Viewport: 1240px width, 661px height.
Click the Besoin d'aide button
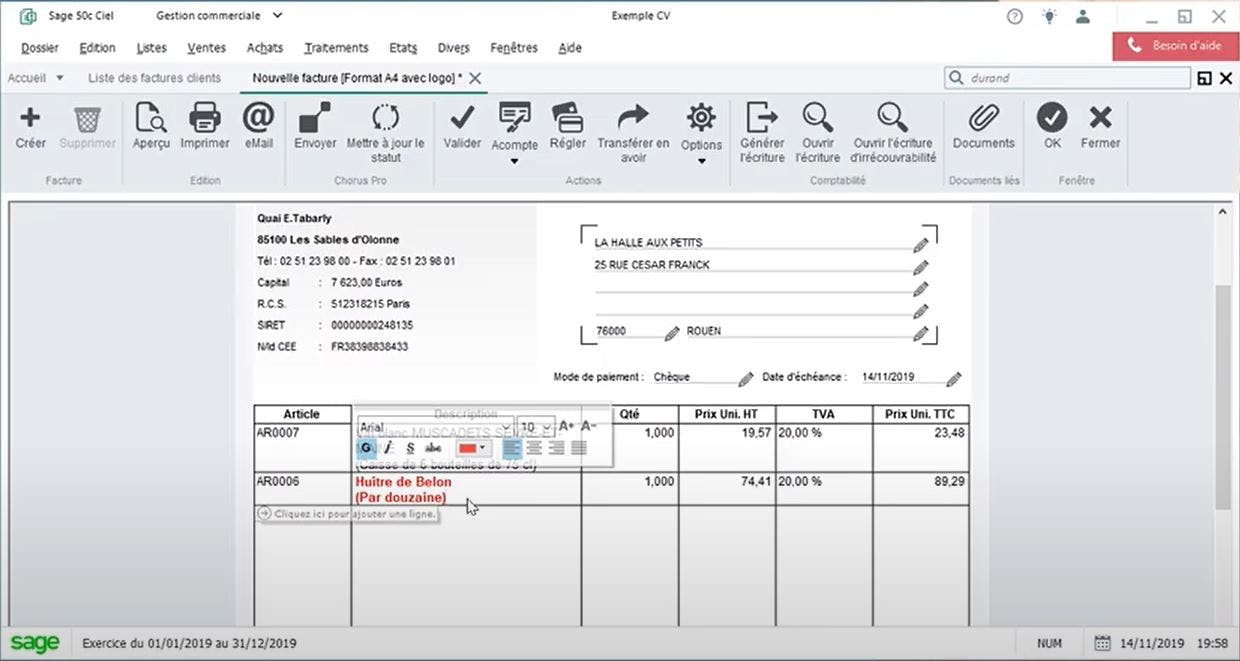1175,46
